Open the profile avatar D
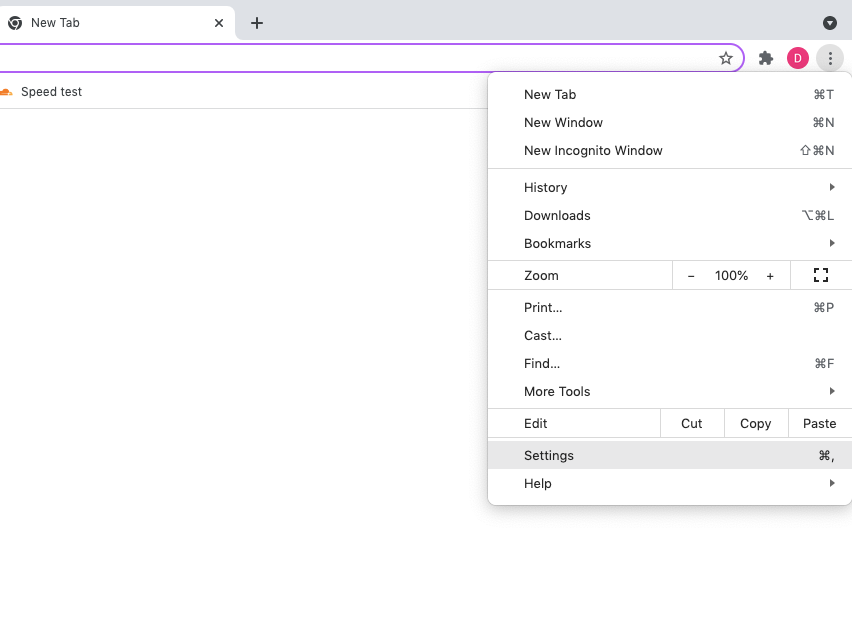 click(798, 58)
